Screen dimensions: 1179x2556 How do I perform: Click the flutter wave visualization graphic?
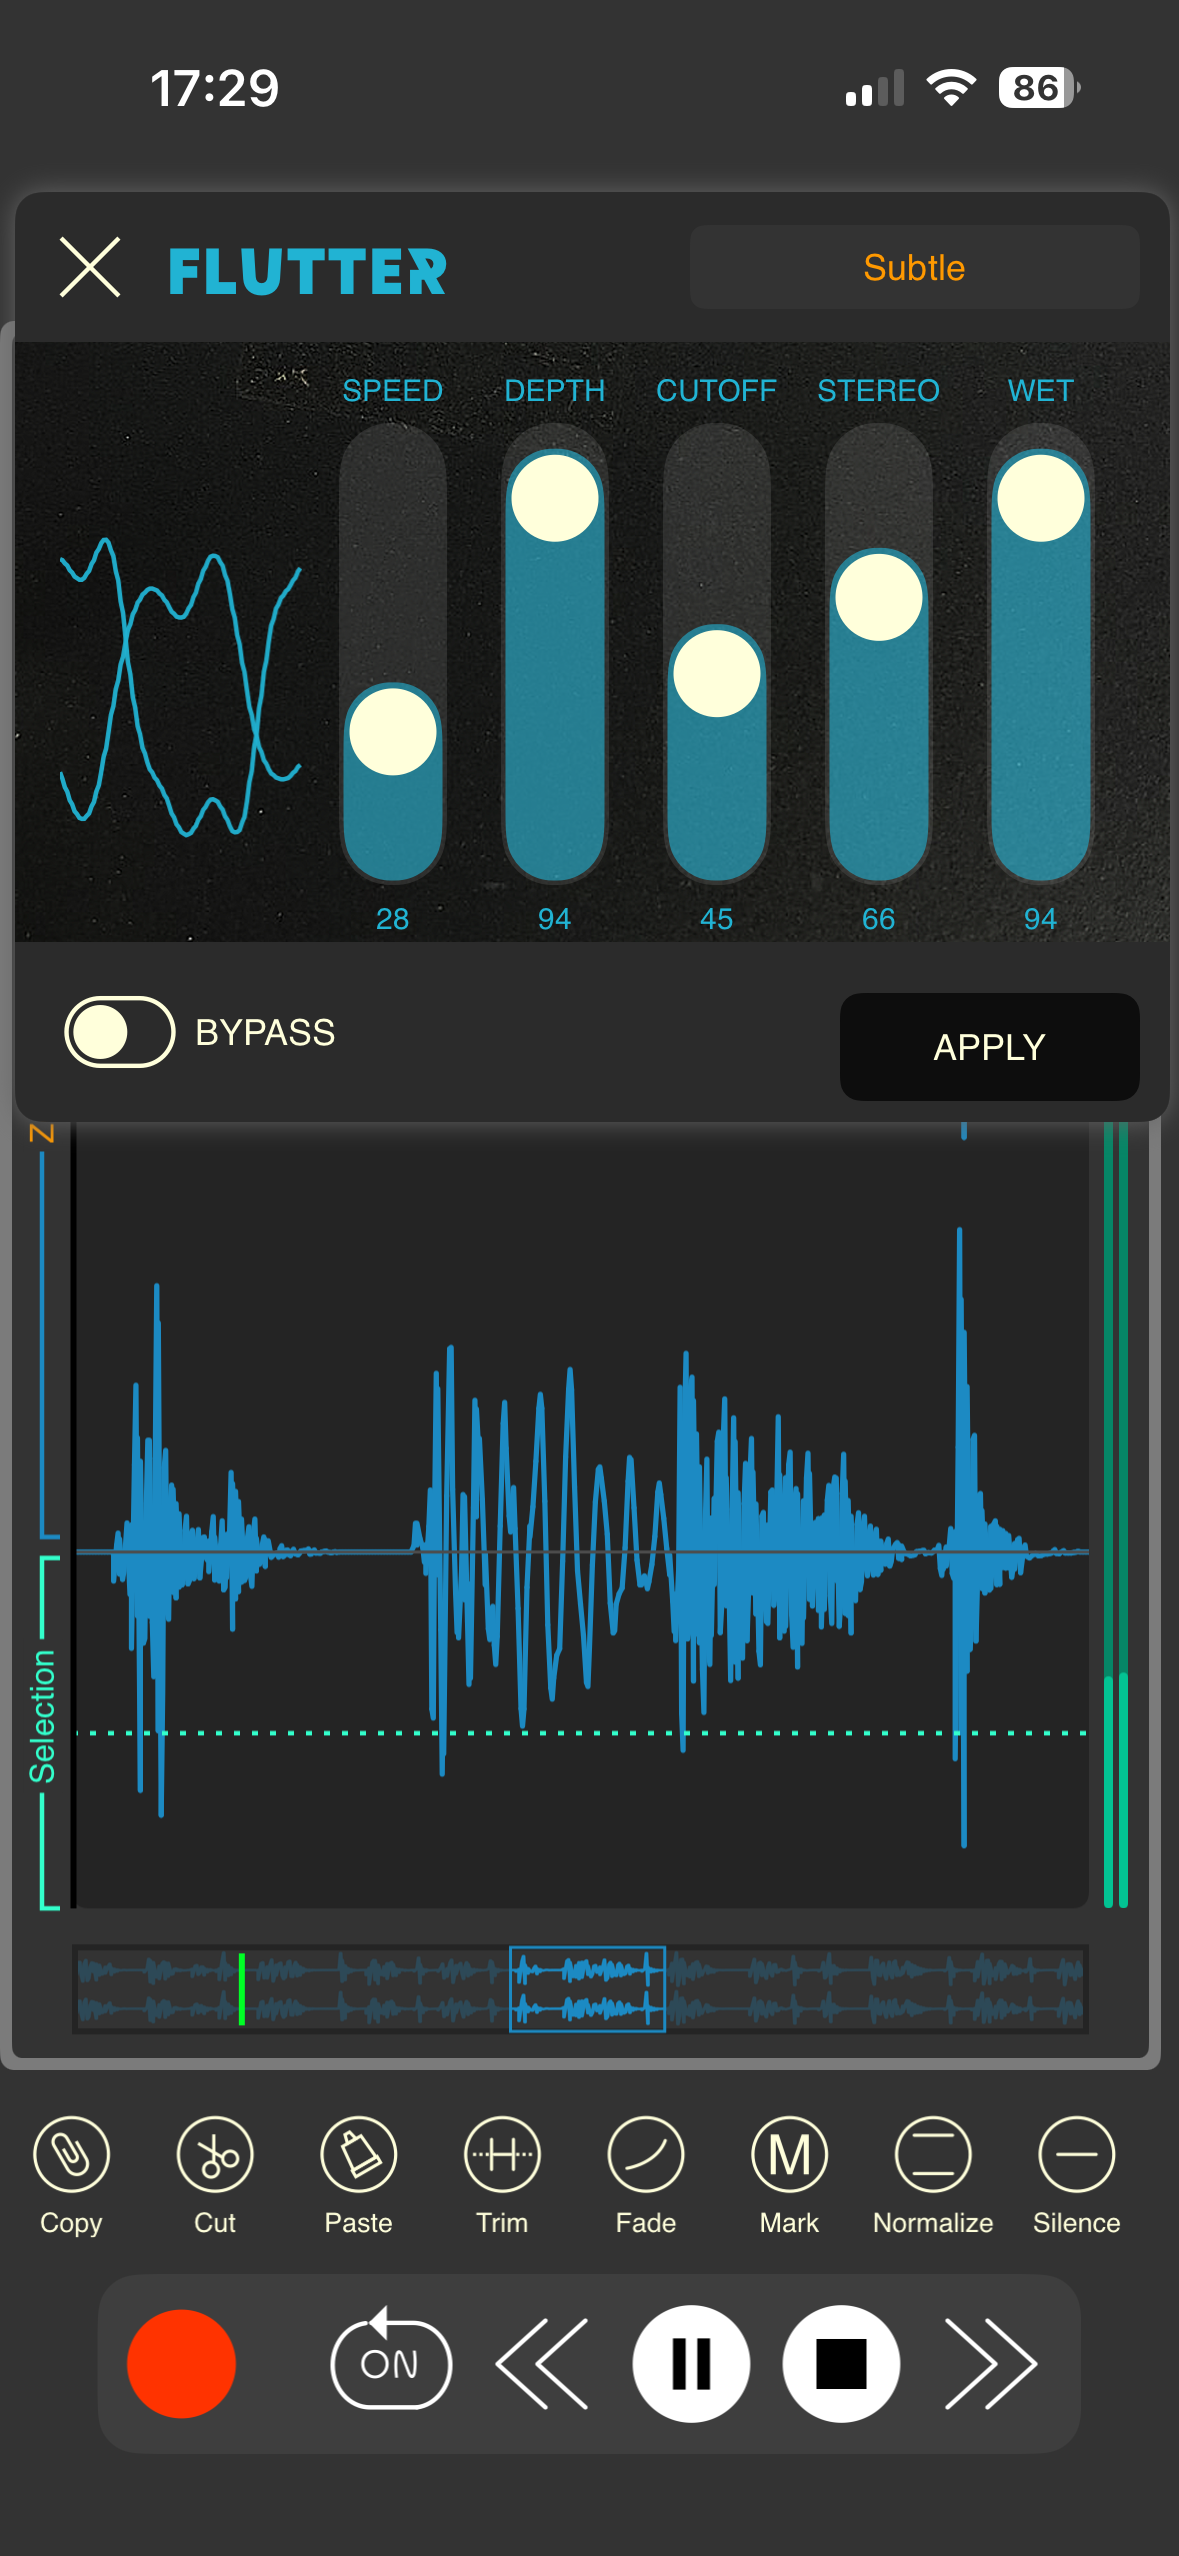click(180, 686)
